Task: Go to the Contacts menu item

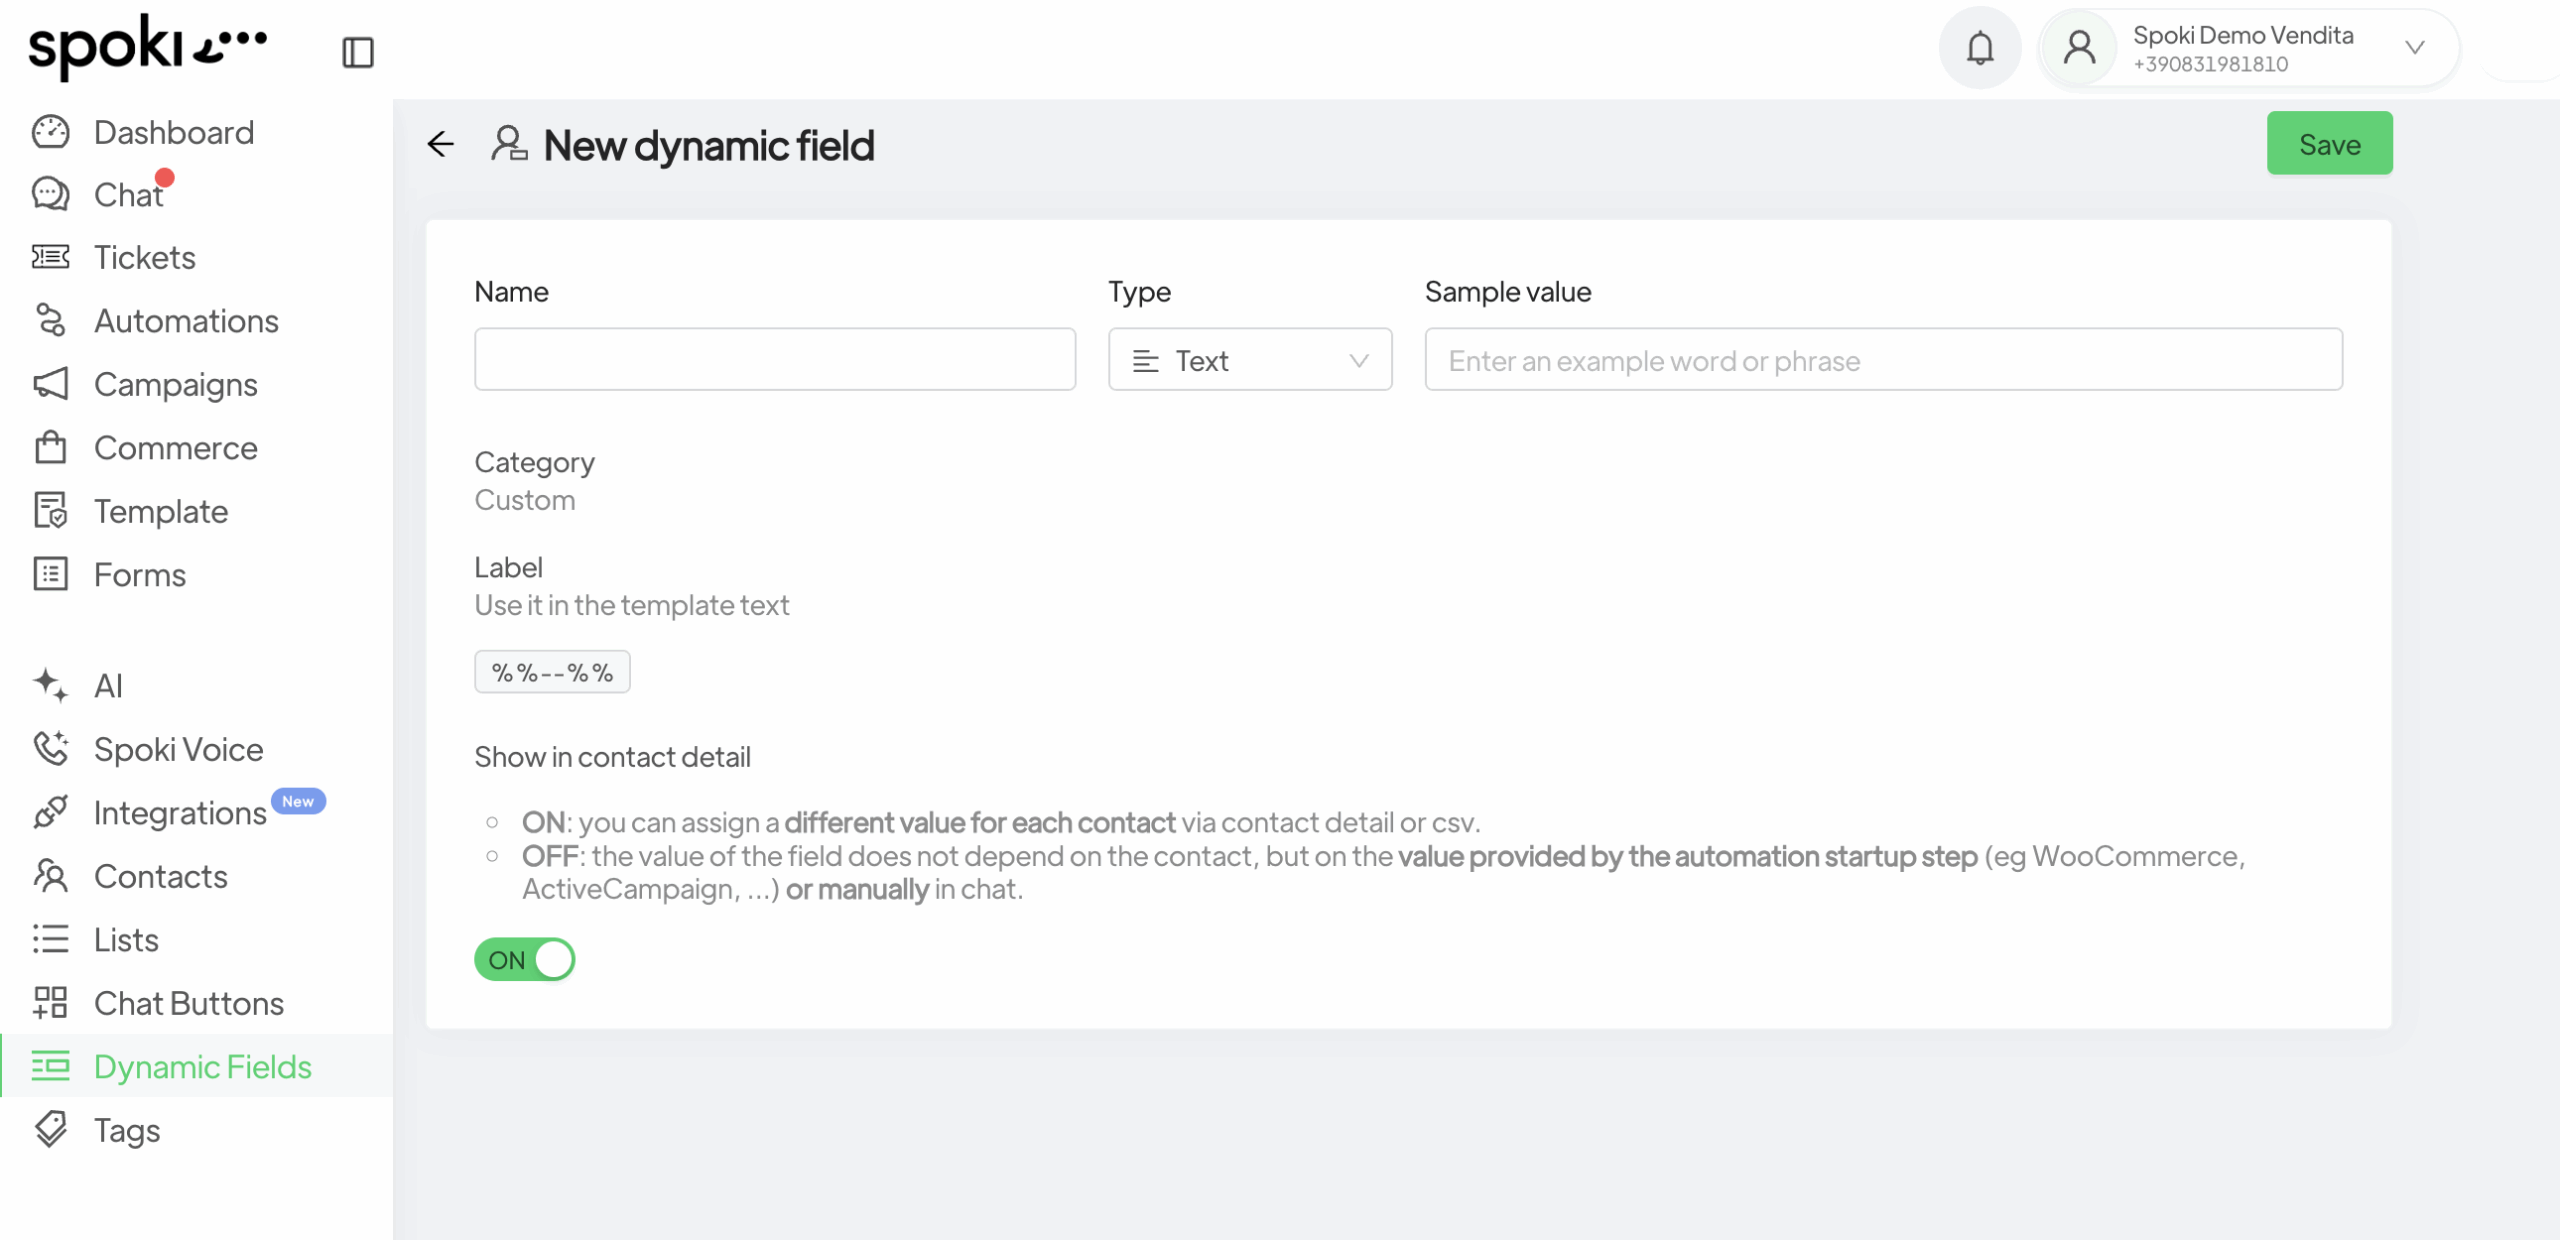Action: [x=160, y=876]
